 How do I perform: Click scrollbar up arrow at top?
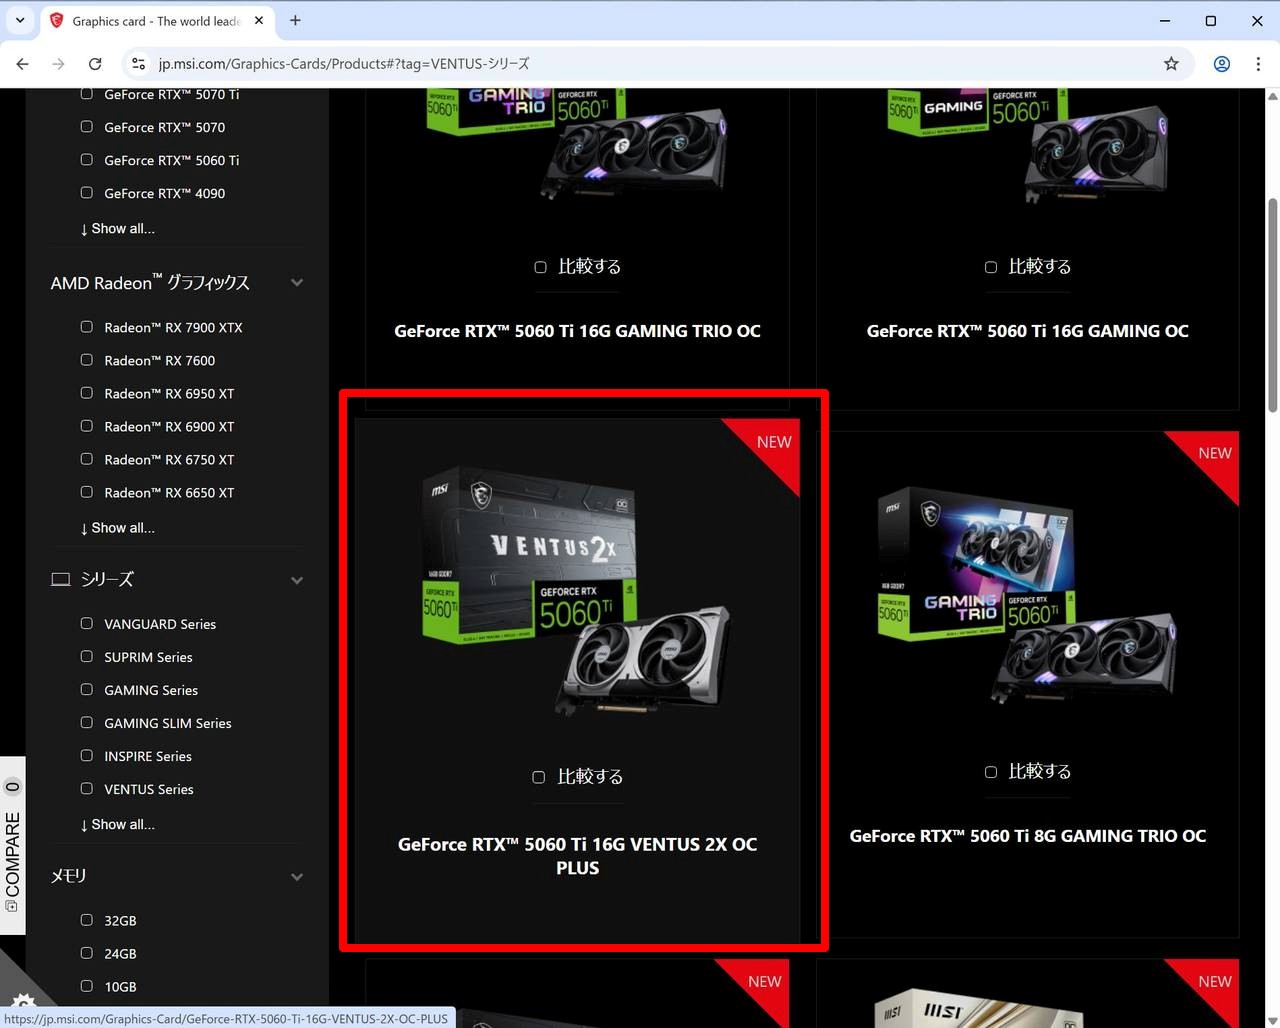1272,97
